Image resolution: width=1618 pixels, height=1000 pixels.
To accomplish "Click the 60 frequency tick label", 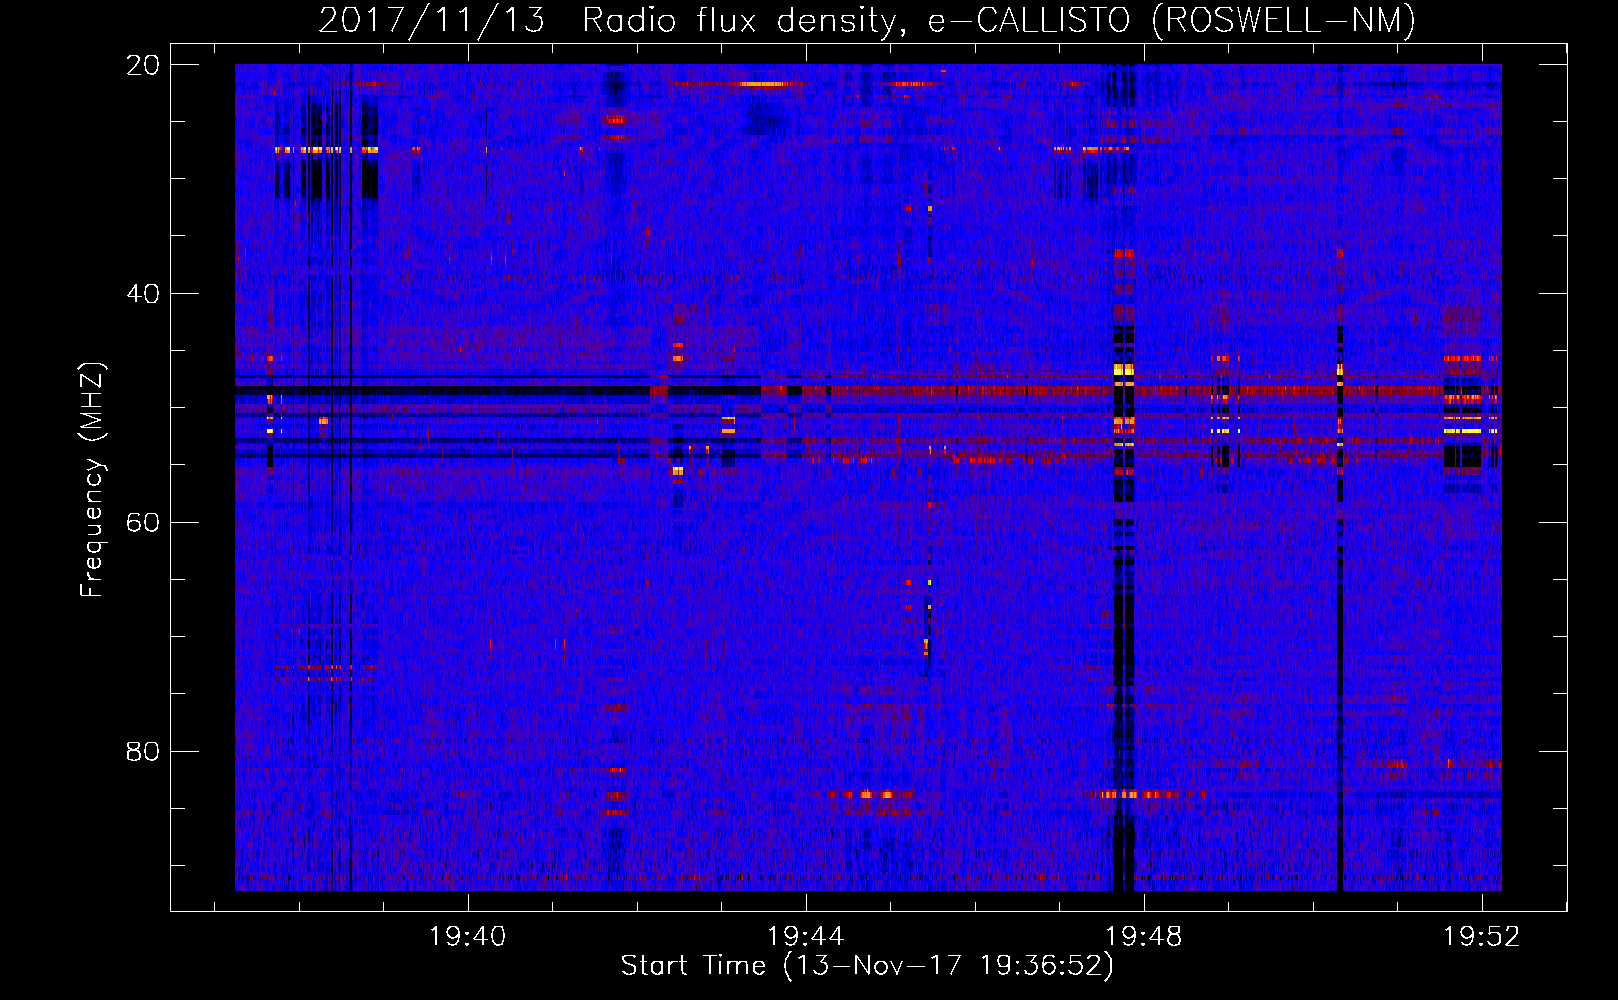I will click(x=143, y=523).
